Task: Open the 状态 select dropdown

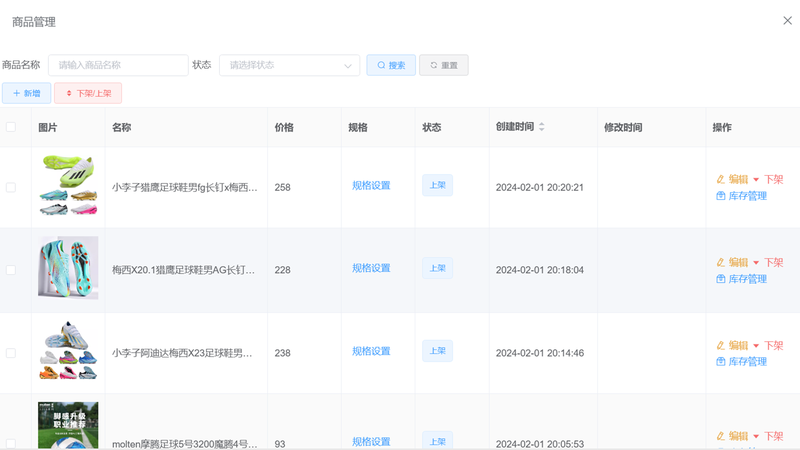Action: coord(289,65)
